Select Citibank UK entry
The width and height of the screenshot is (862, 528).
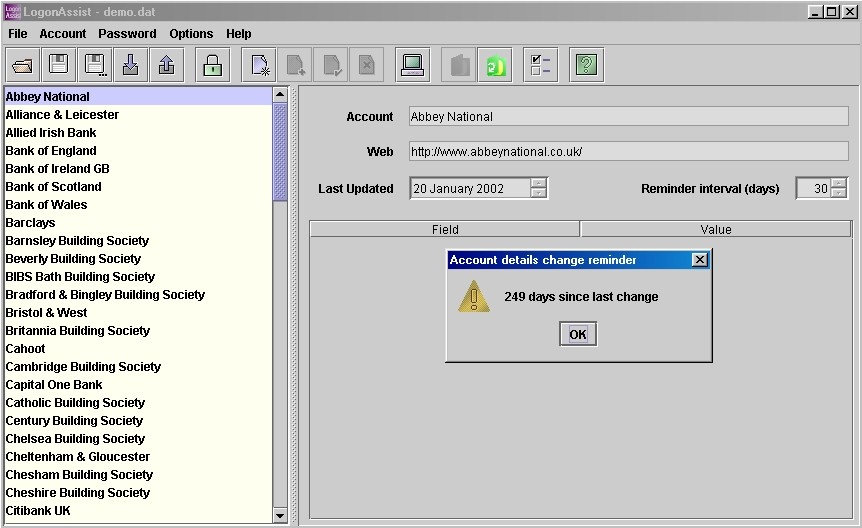139,510
